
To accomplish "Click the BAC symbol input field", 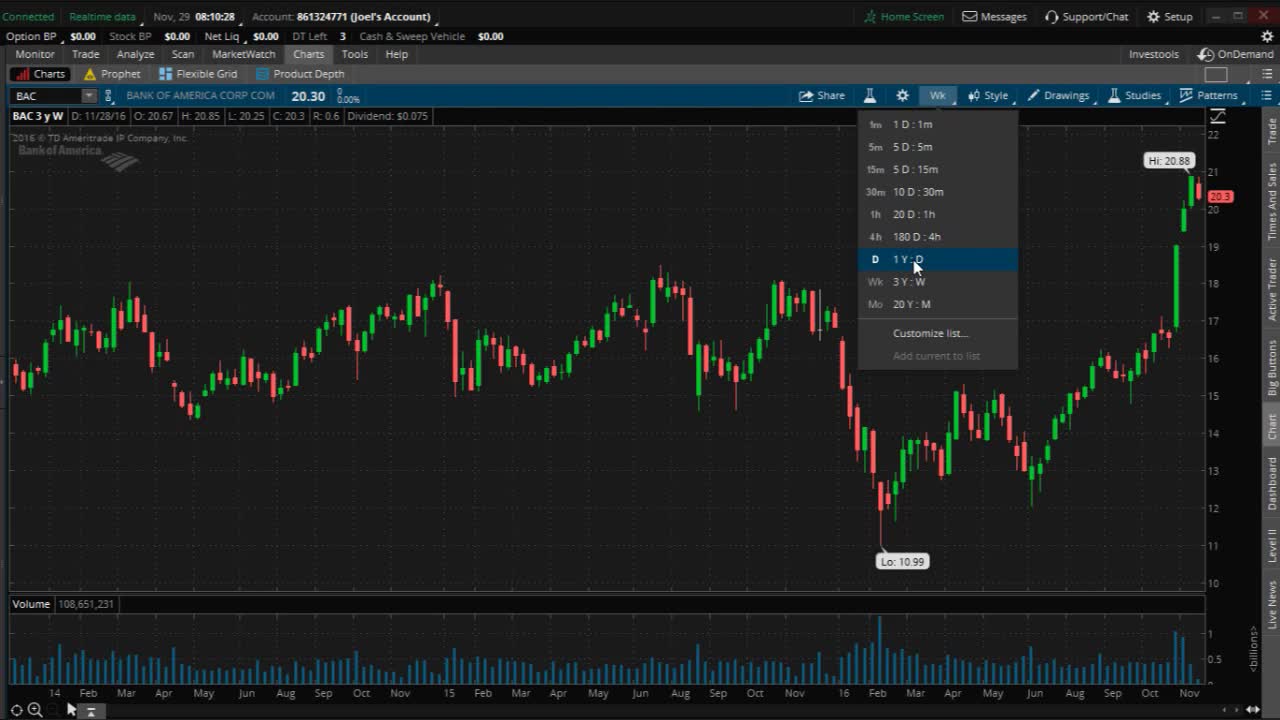I will [46, 96].
